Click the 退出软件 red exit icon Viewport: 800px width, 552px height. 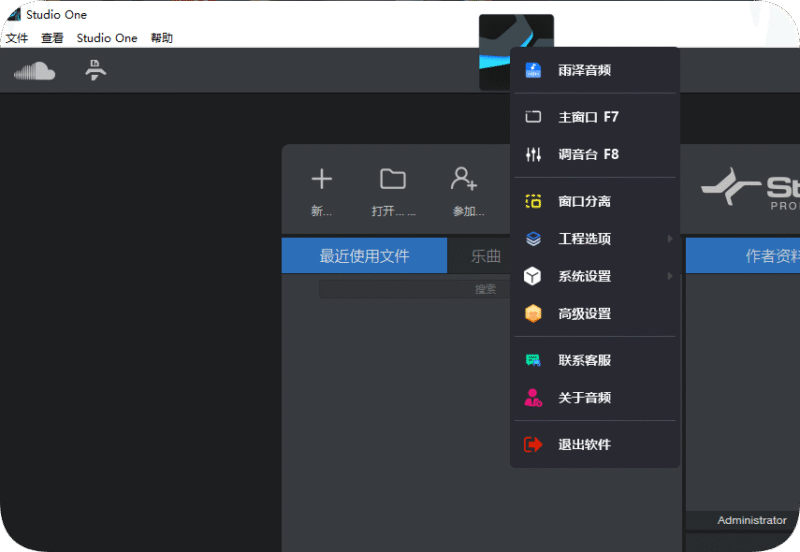(533, 444)
